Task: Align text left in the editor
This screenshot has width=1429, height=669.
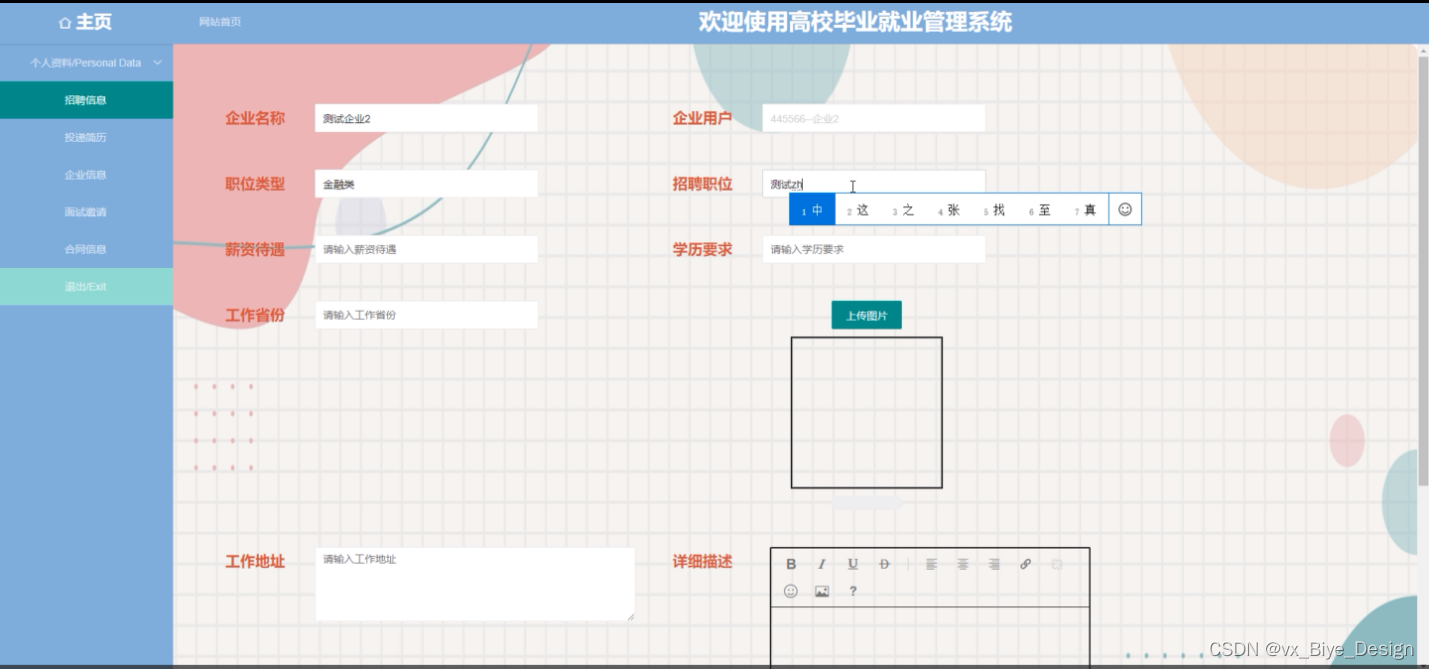Action: 931,564
